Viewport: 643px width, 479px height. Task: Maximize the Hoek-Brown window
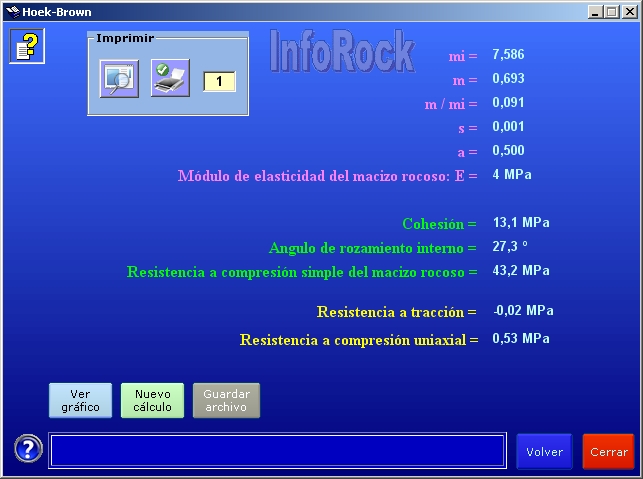click(x=611, y=11)
